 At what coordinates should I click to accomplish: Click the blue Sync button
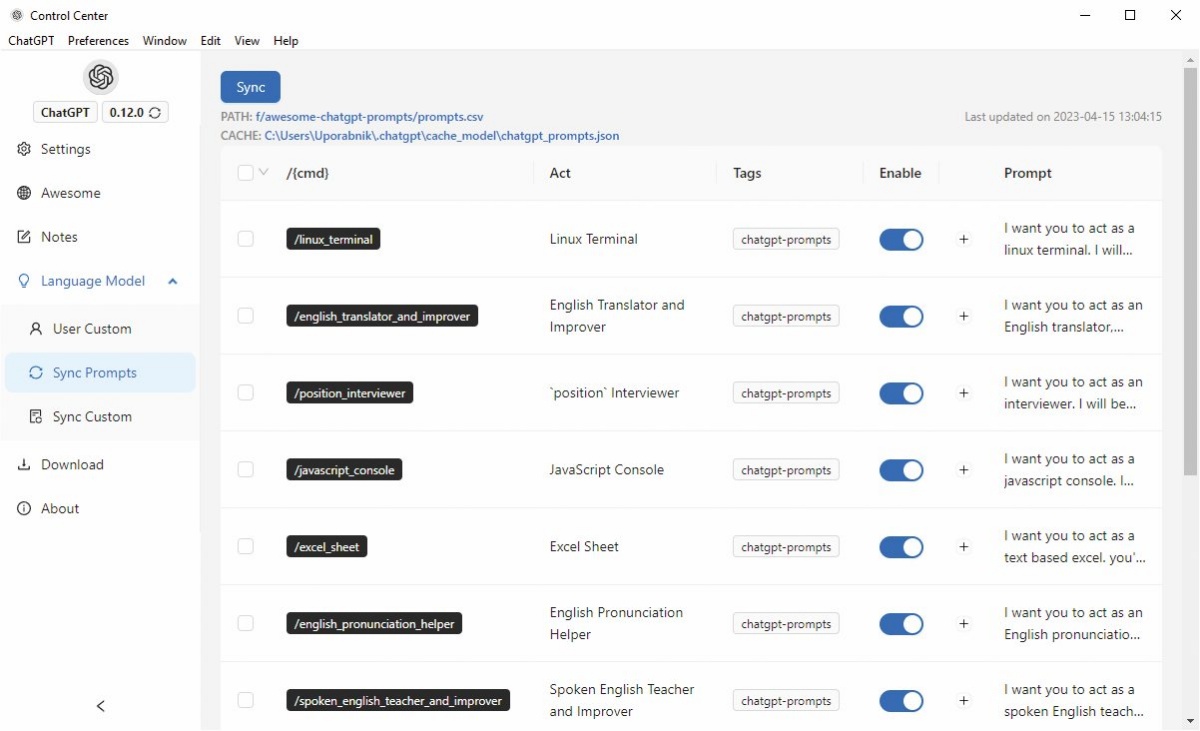(x=251, y=87)
